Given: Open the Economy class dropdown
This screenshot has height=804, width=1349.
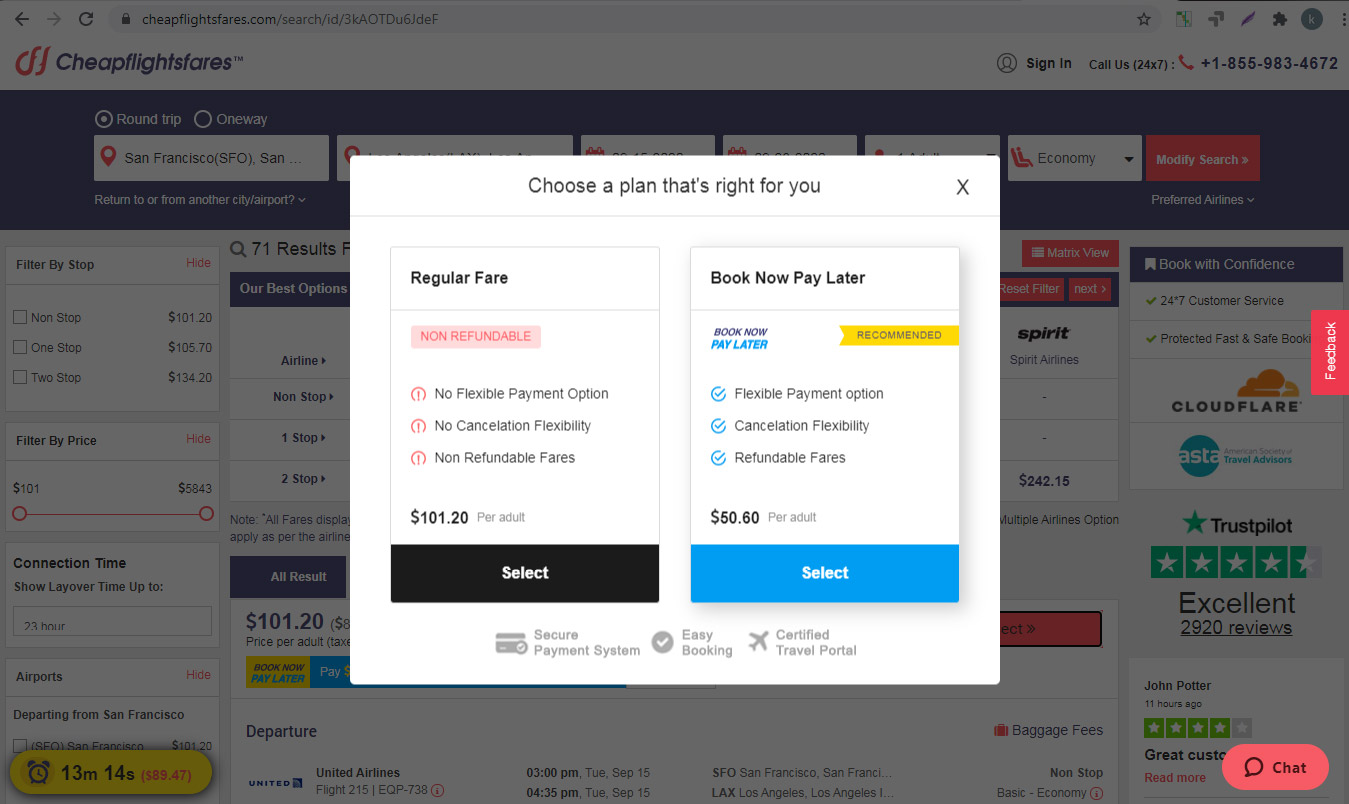Looking at the screenshot, I should click(x=1074, y=158).
